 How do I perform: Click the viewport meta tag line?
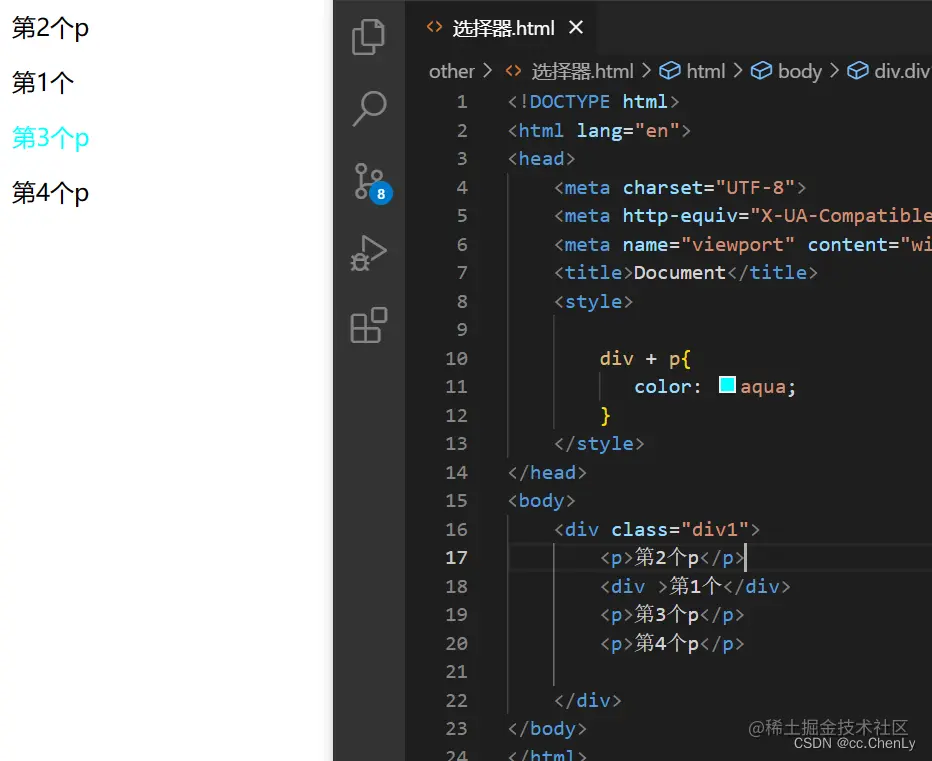[x=742, y=244]
